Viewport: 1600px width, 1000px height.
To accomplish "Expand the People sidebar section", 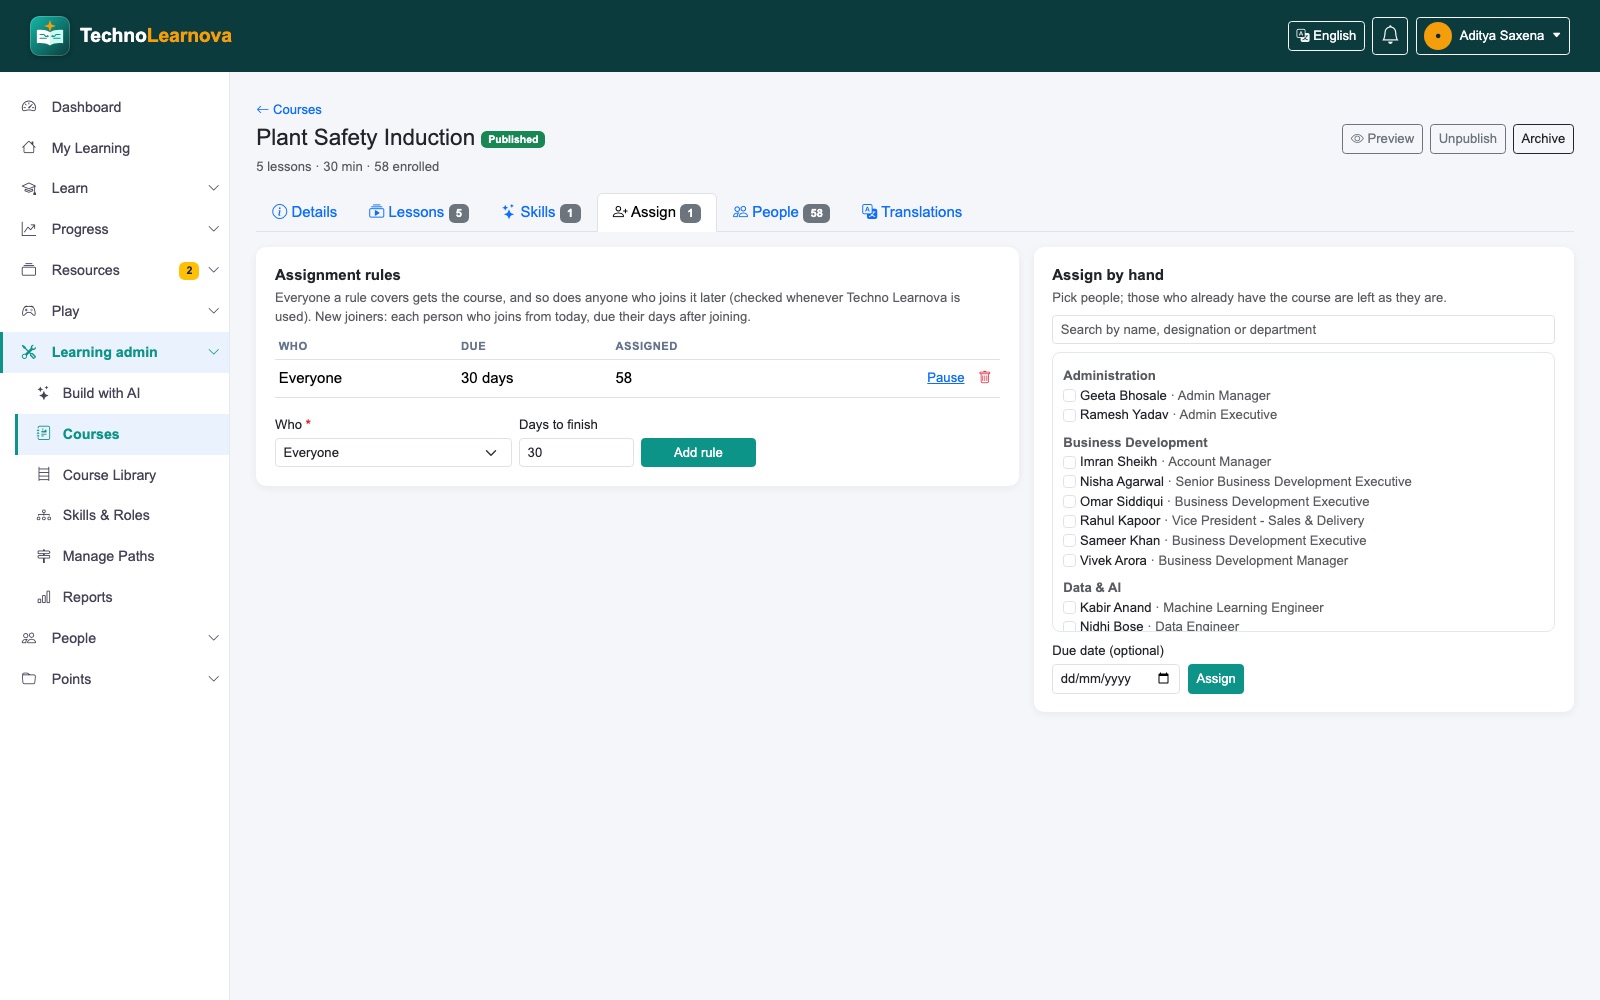I will 114,638.
